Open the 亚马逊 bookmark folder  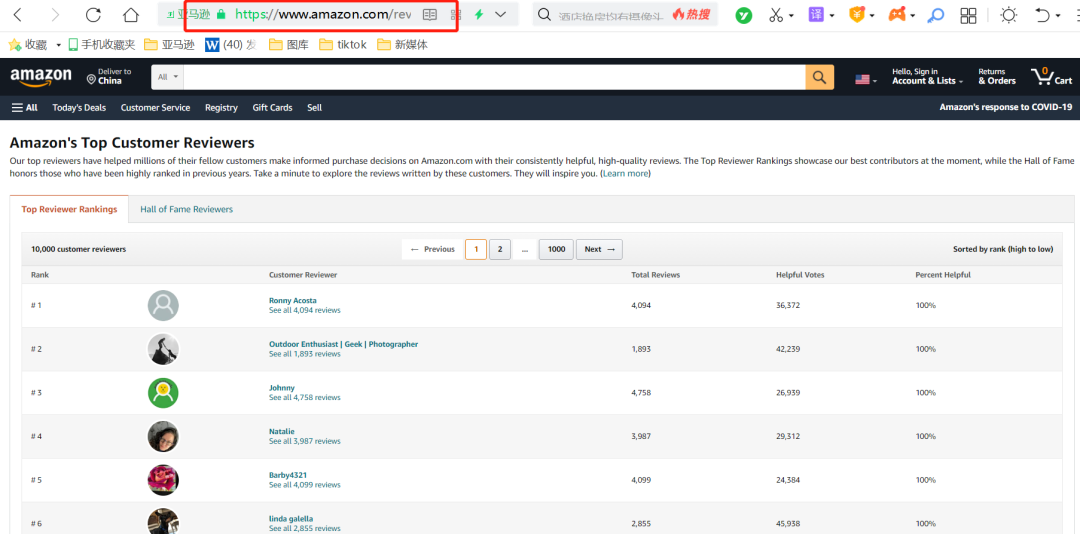(170, 45)
